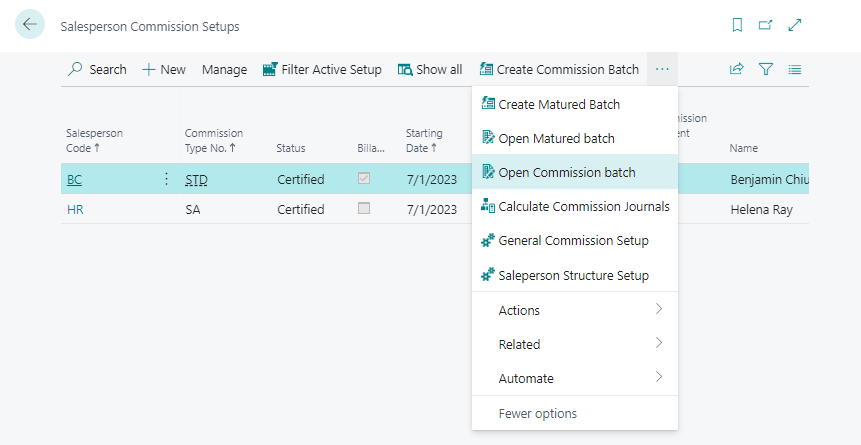Open salesperson code HR link
The width and height of the screenshot is (861, 445).
75,209
